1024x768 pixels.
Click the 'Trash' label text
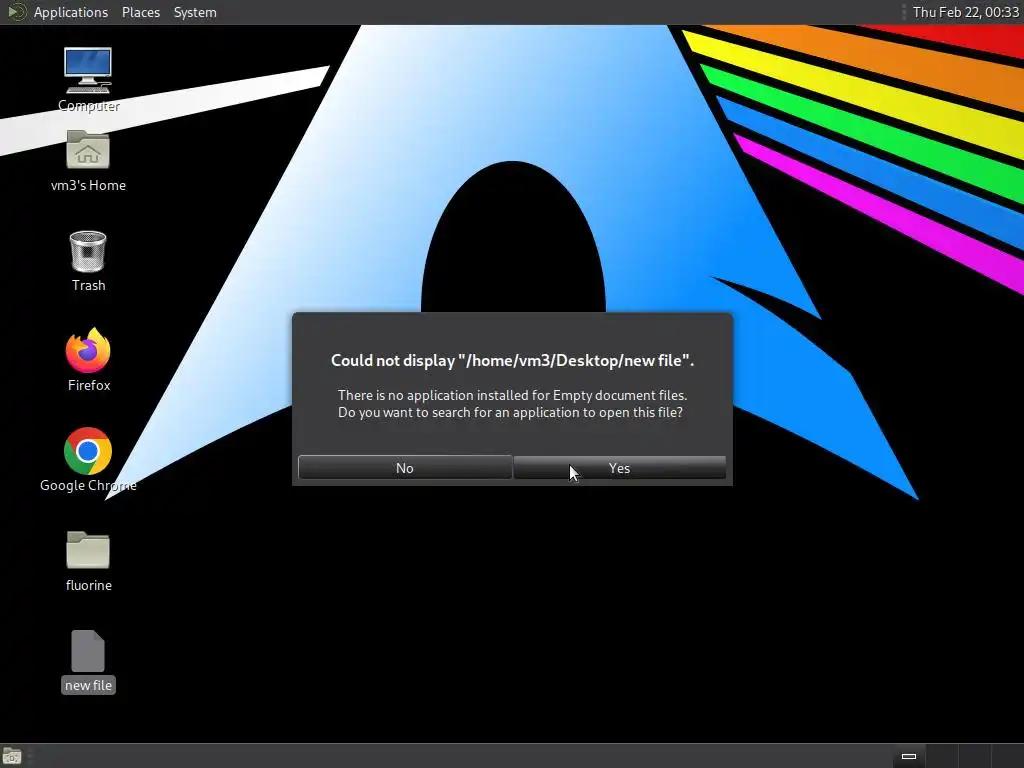click(x=88, y=285)
